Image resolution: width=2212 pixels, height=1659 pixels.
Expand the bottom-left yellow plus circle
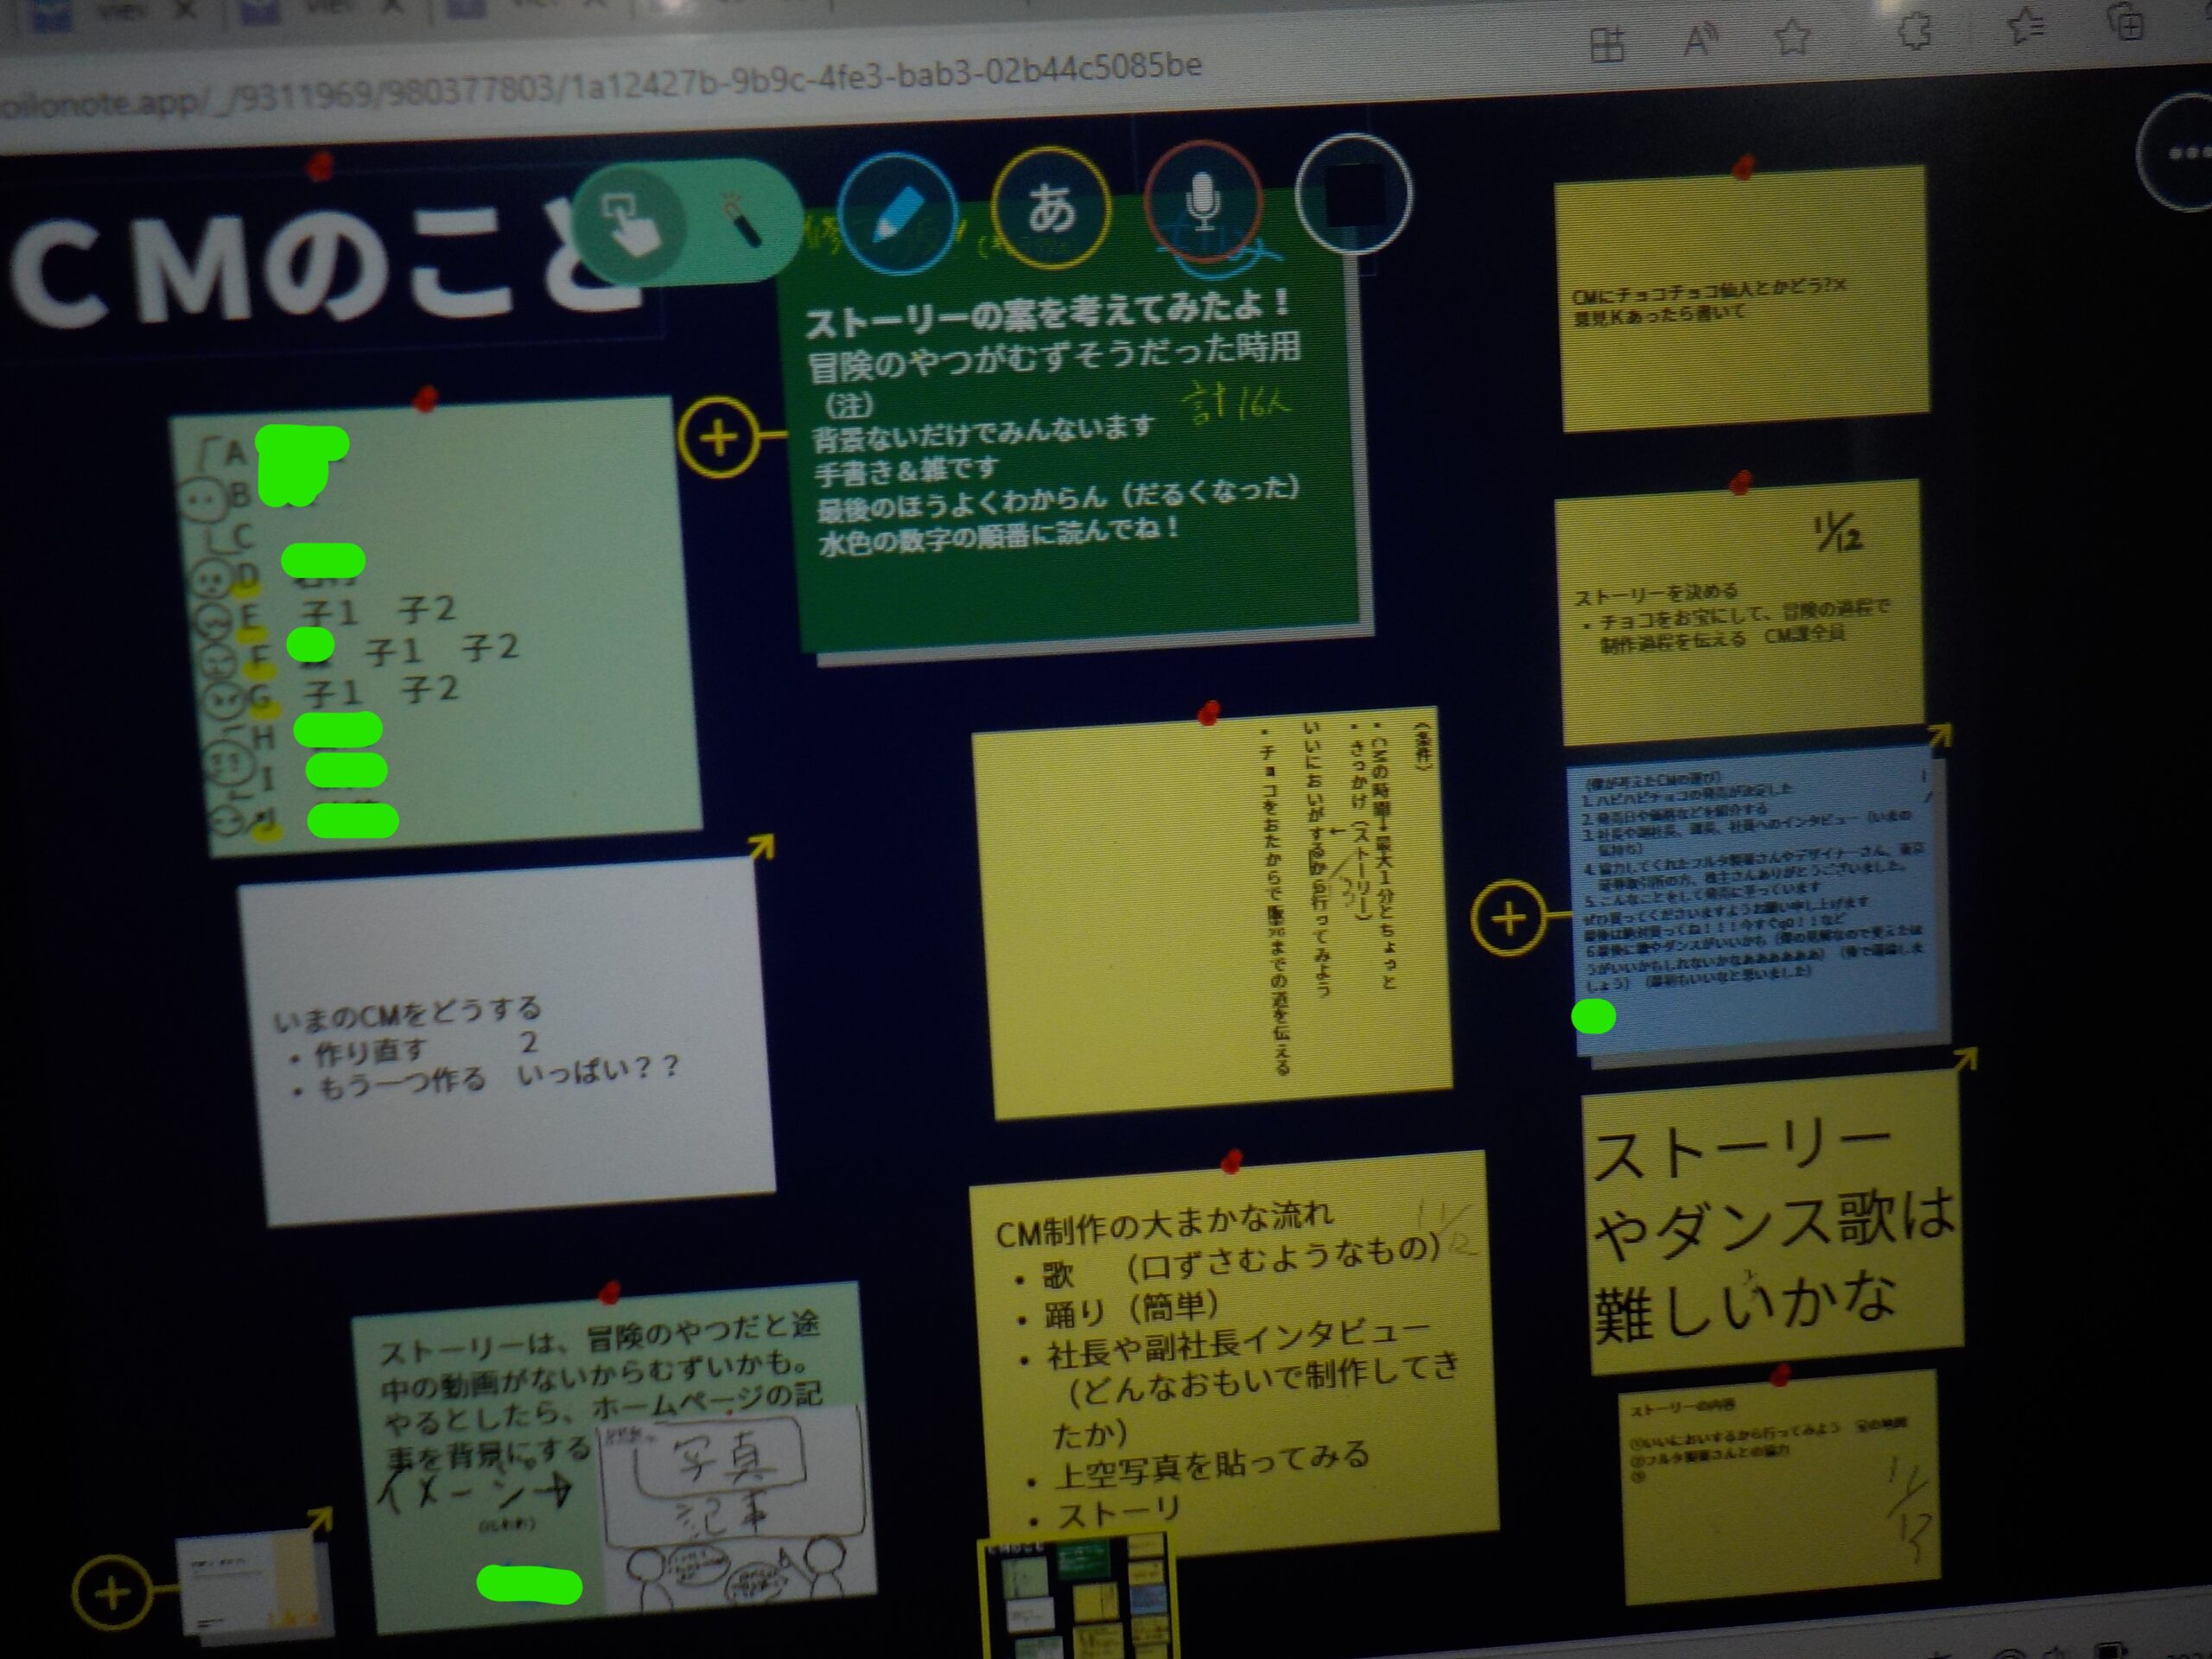coord(112,1592)
